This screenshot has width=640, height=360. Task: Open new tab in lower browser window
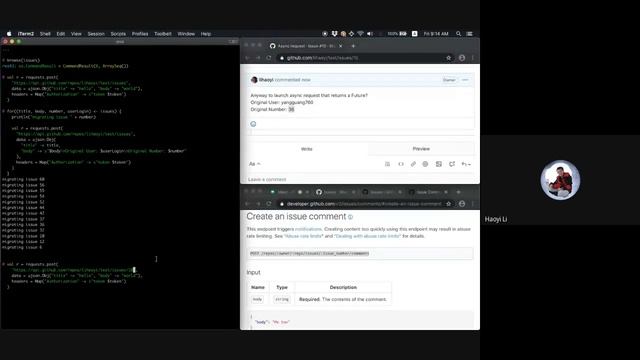458,192
